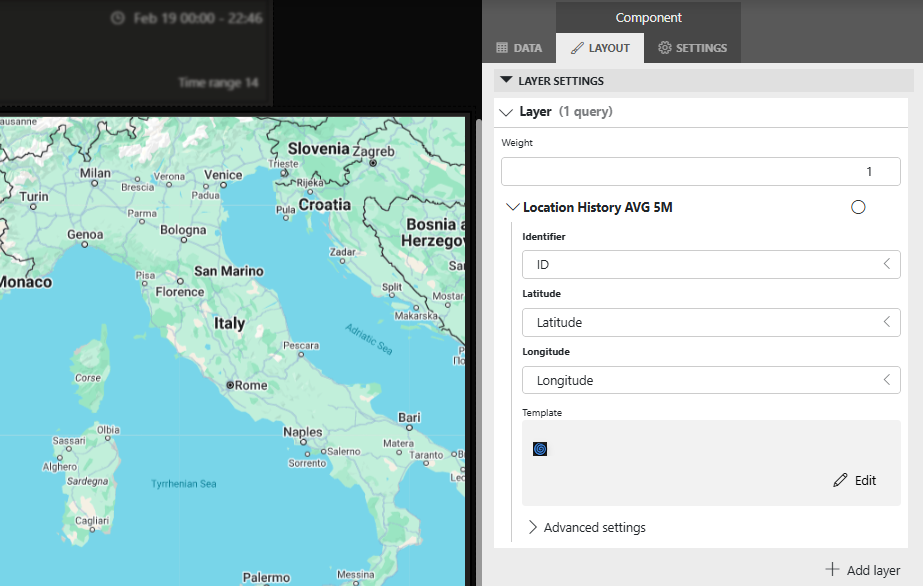Edit the layer template
Viewport: 923px width, 586px height.
click(855, 480)
